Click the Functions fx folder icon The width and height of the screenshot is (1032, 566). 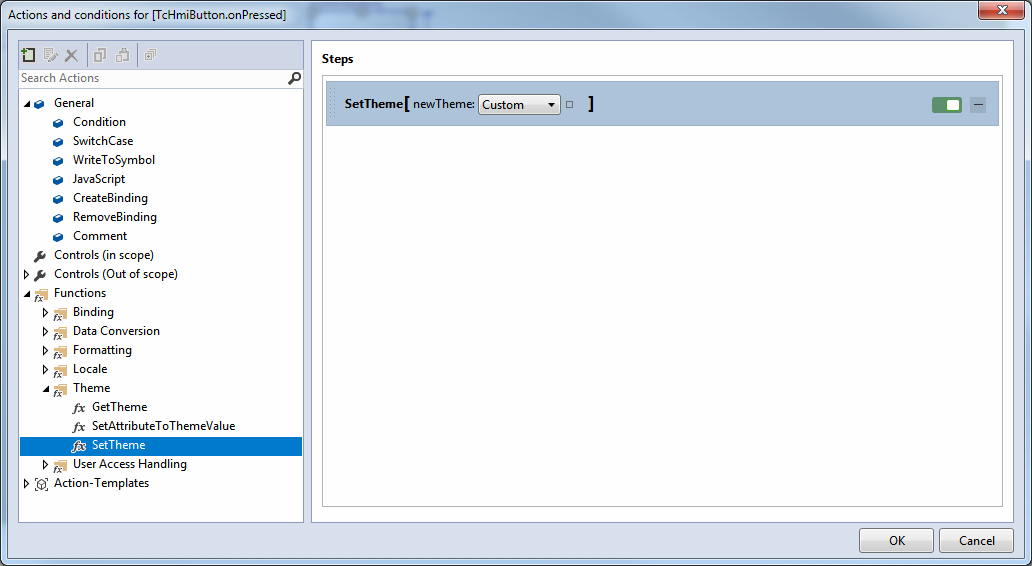point(41,295)
